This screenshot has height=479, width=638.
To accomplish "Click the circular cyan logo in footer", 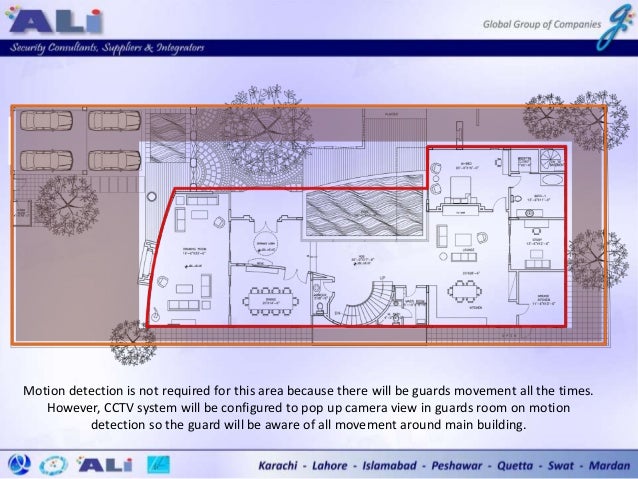I will [54, 465].
